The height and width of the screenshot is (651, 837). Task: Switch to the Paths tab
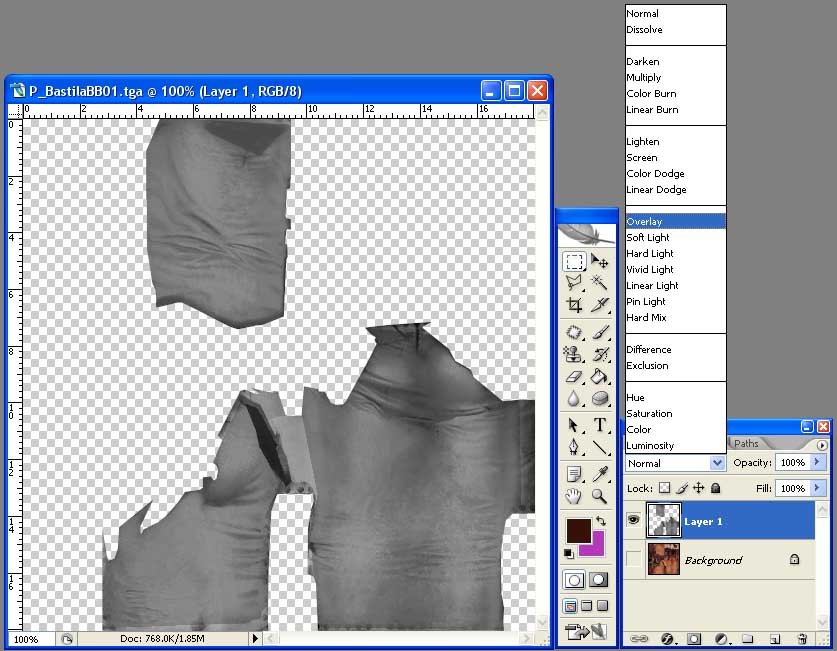click(x=746, y=443)
